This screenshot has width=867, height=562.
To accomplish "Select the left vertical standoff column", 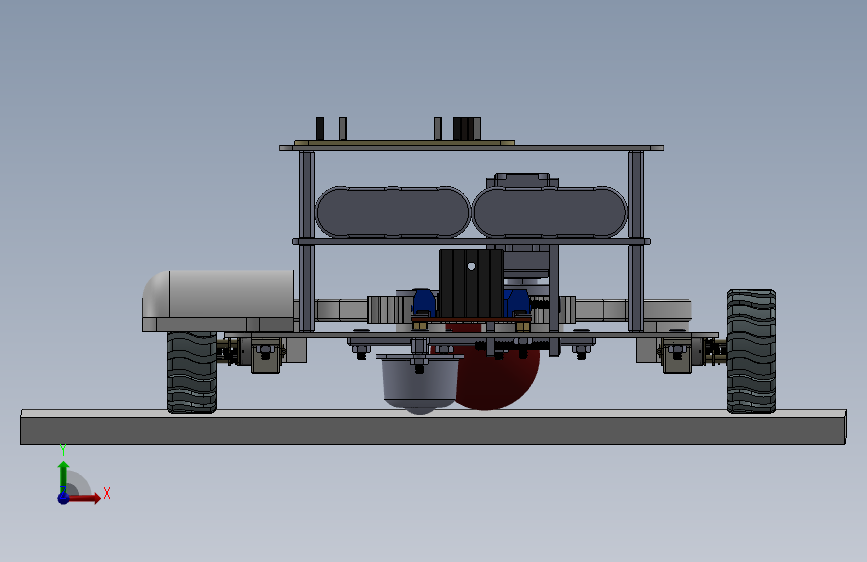I will (307, 241).
